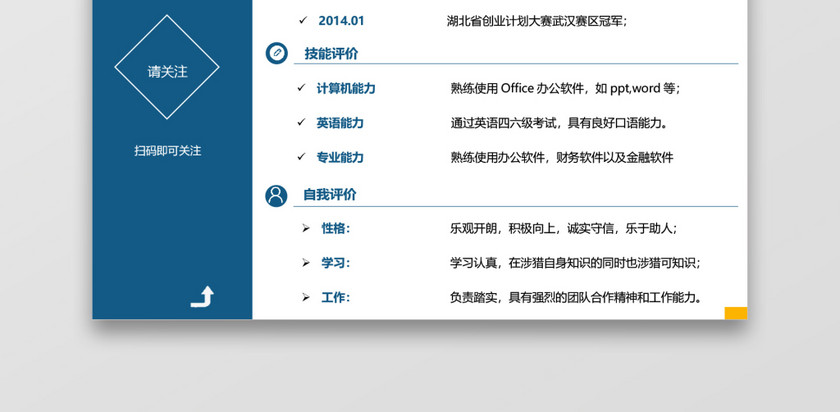Click the person icon beside 自我评价
Screen dimensions: 840x412
click(x=276, y=196)
